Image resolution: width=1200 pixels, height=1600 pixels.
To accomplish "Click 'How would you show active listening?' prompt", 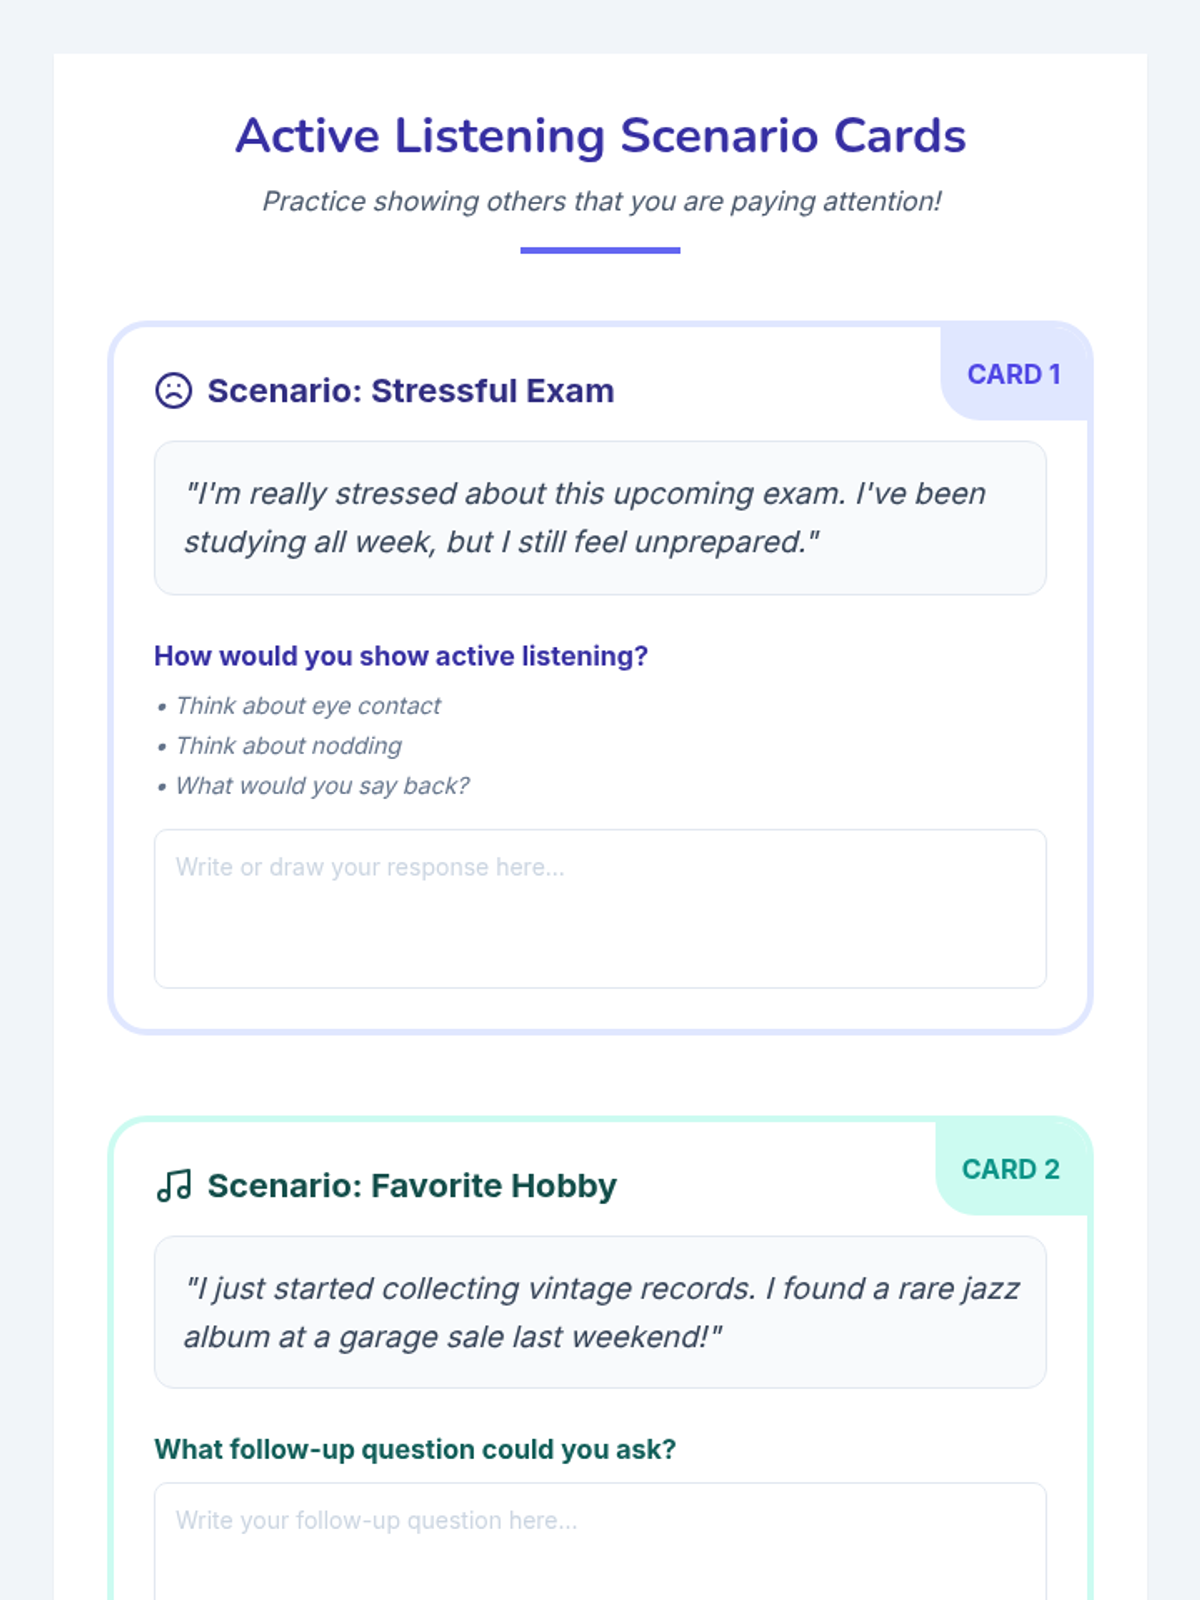I will coord(401,656).
